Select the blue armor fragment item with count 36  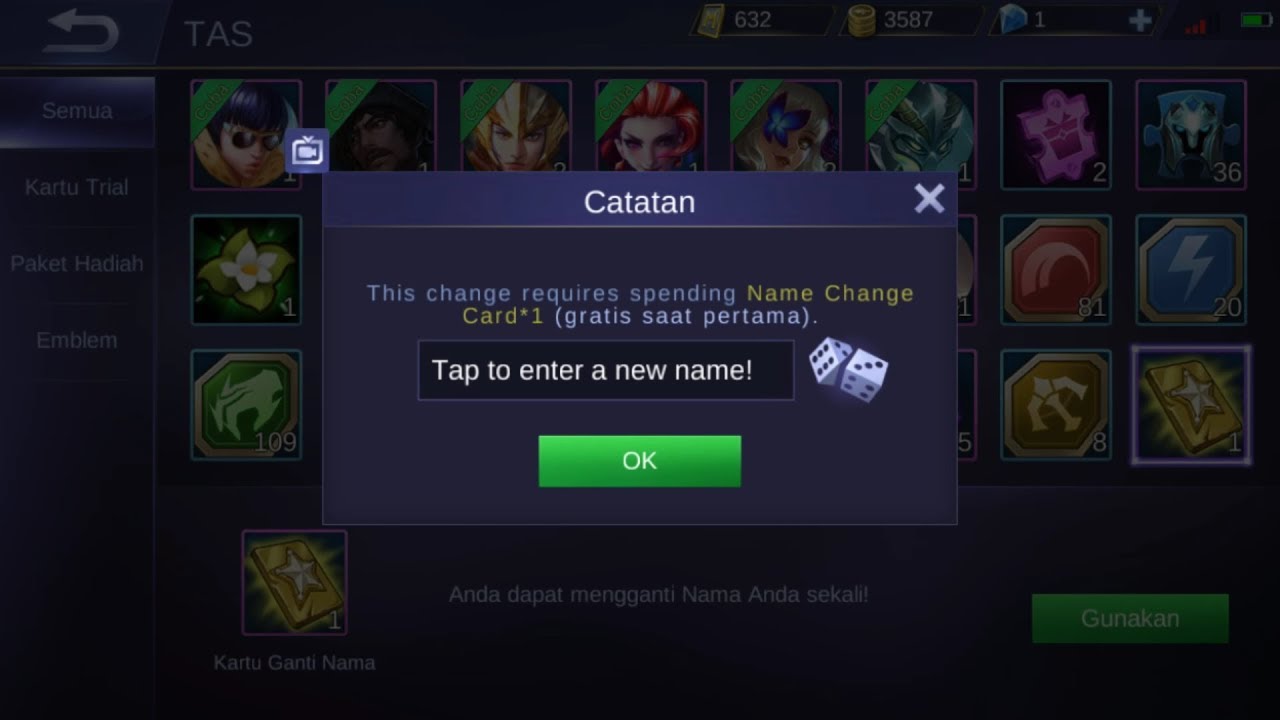point(1190,135)
